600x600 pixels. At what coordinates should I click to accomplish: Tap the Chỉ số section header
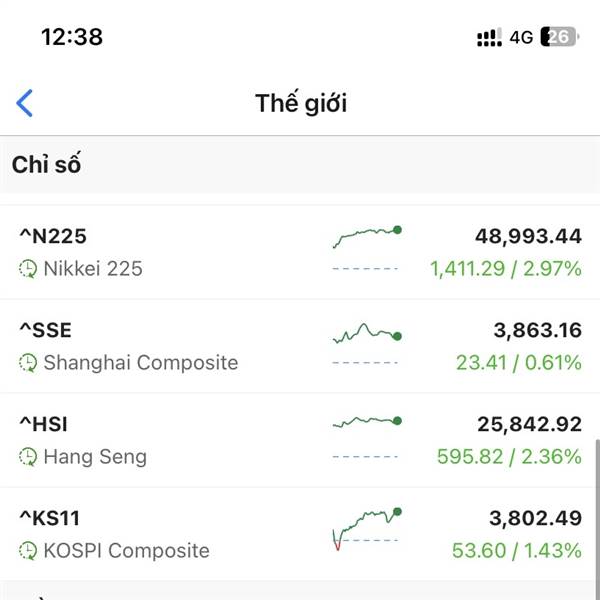[x=46, y=165]
